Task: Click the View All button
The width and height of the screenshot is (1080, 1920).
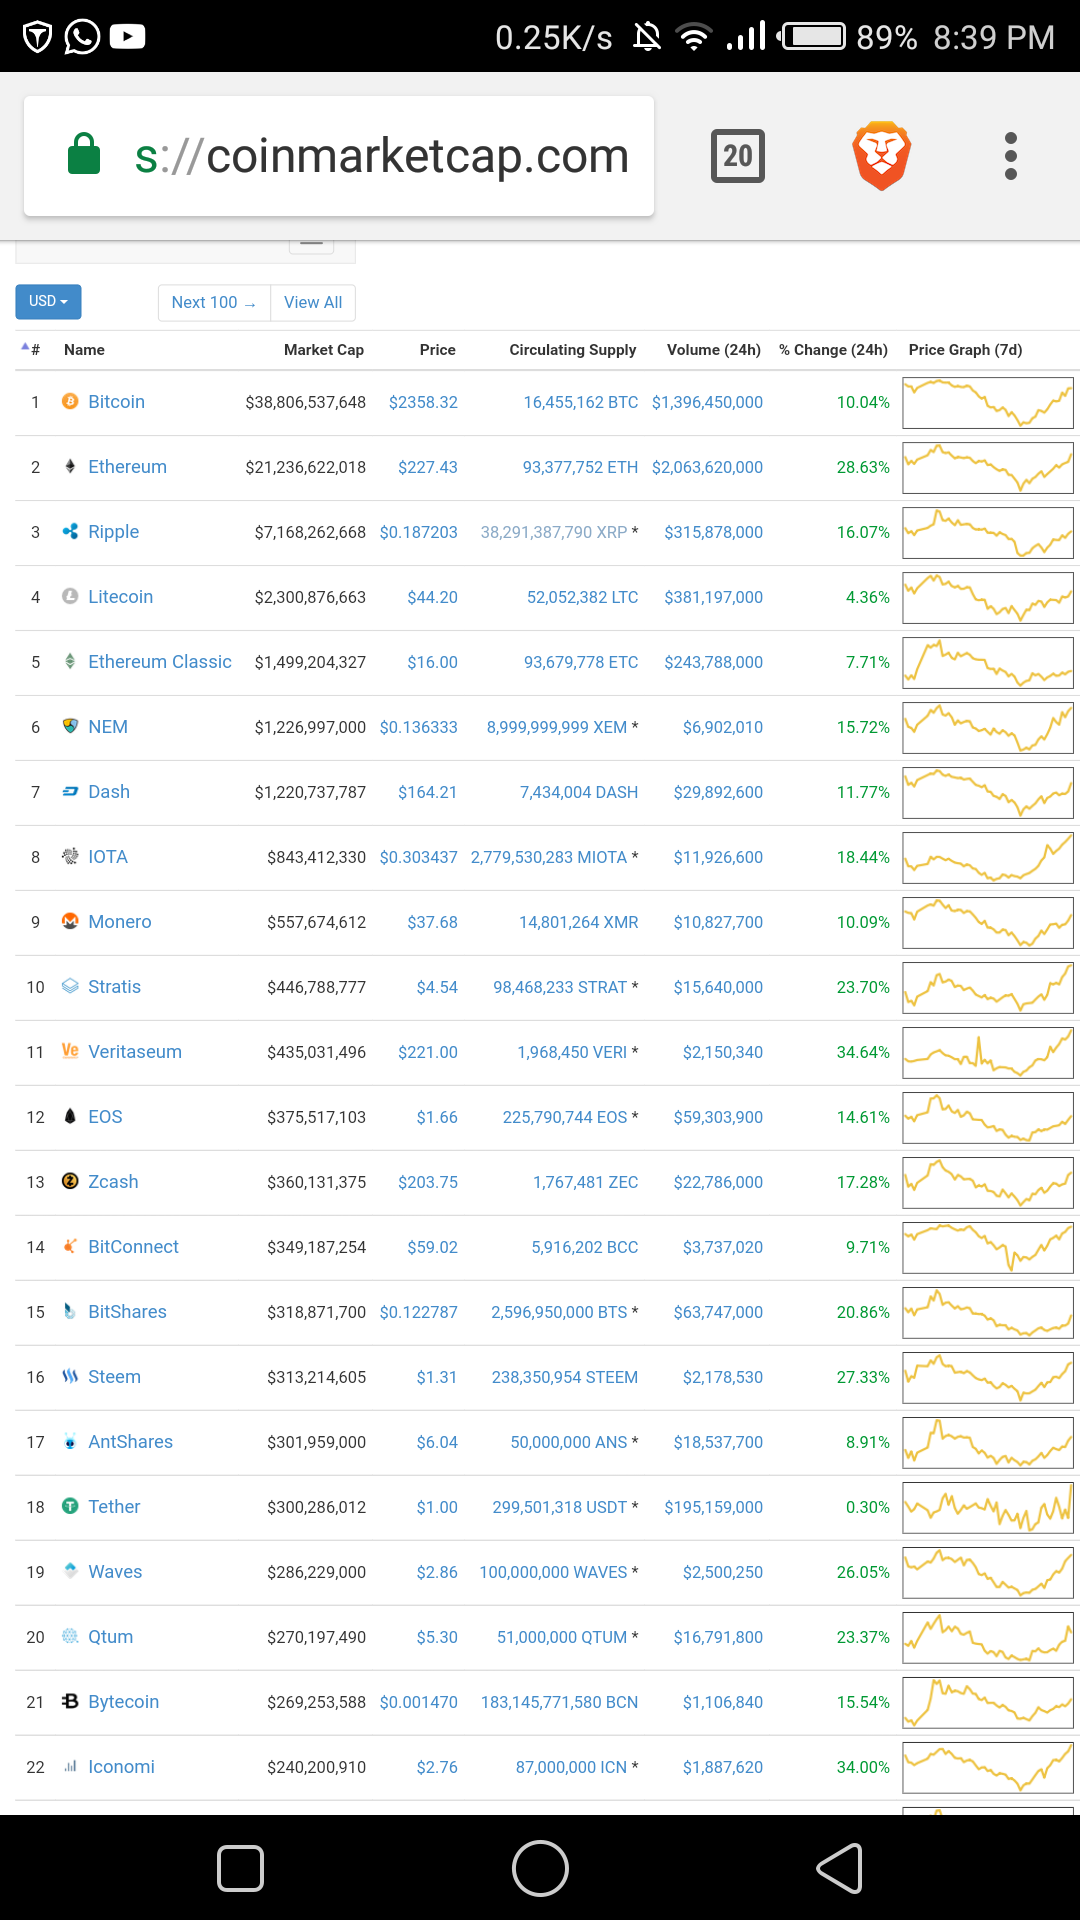Action: (313, 302)
